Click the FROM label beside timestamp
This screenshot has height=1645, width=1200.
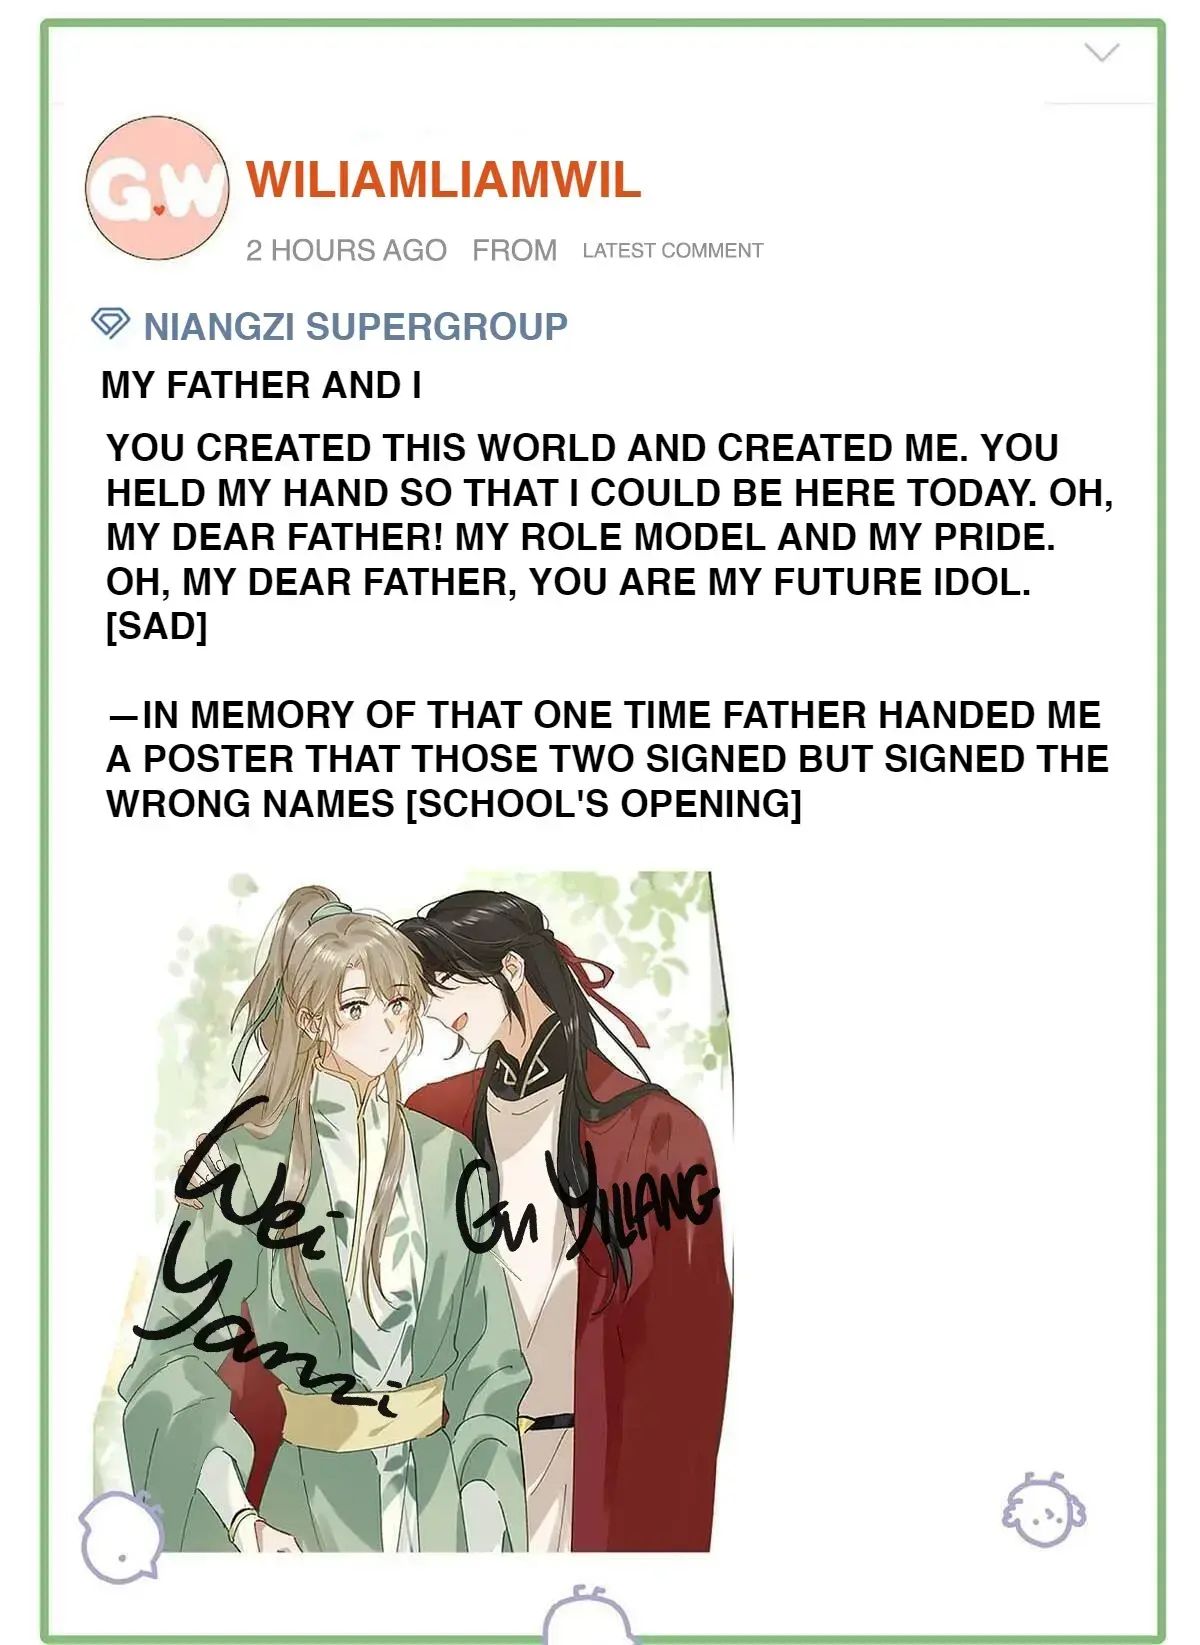coord(514,250)
